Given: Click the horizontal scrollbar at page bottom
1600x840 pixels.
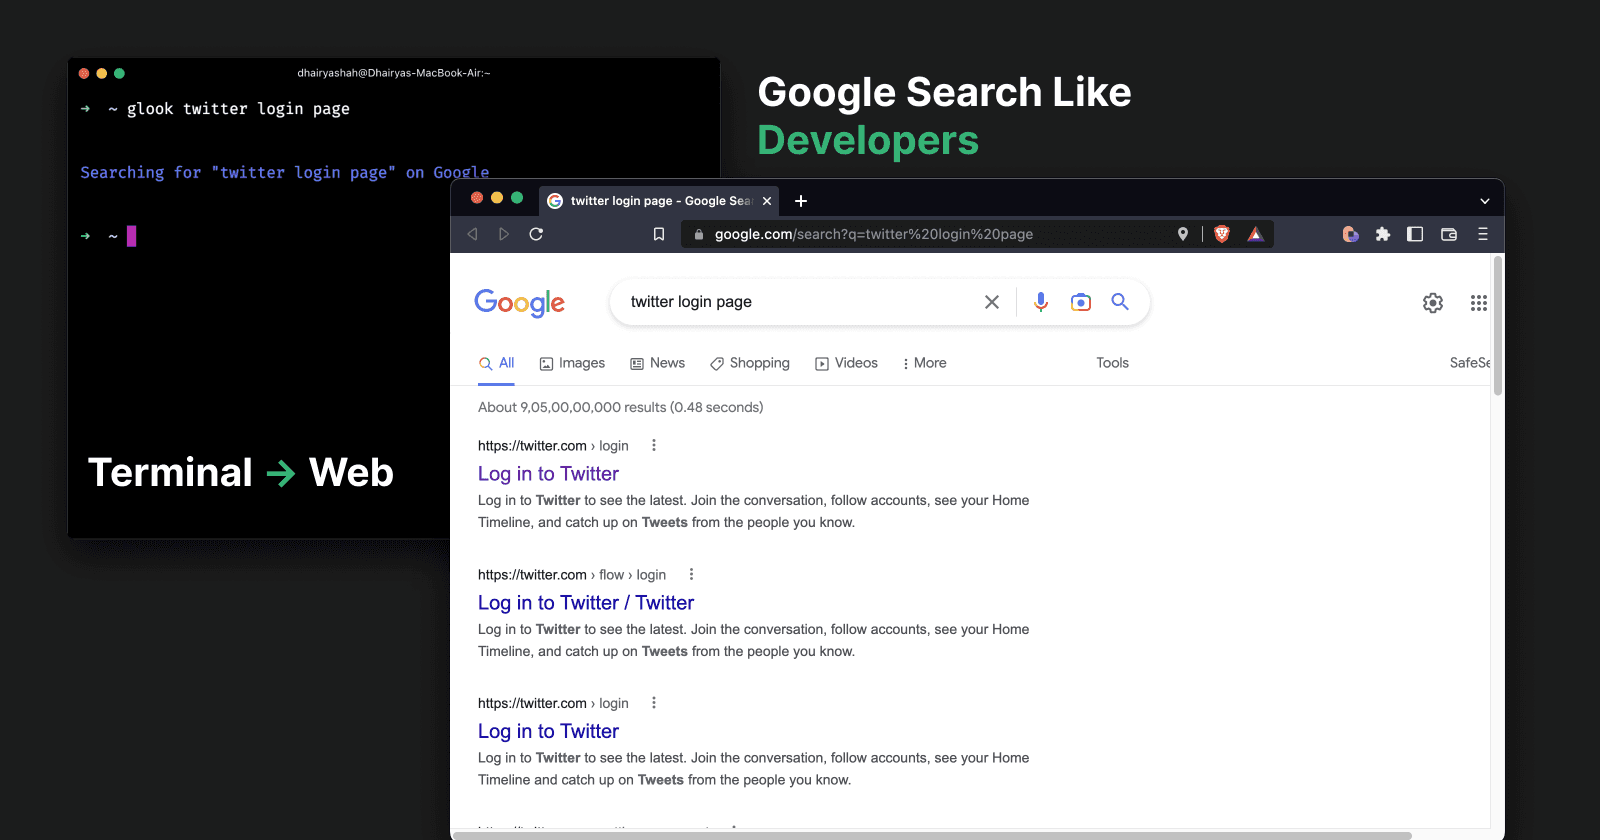Looking at the screenshot, I should [x=932, y=835].
